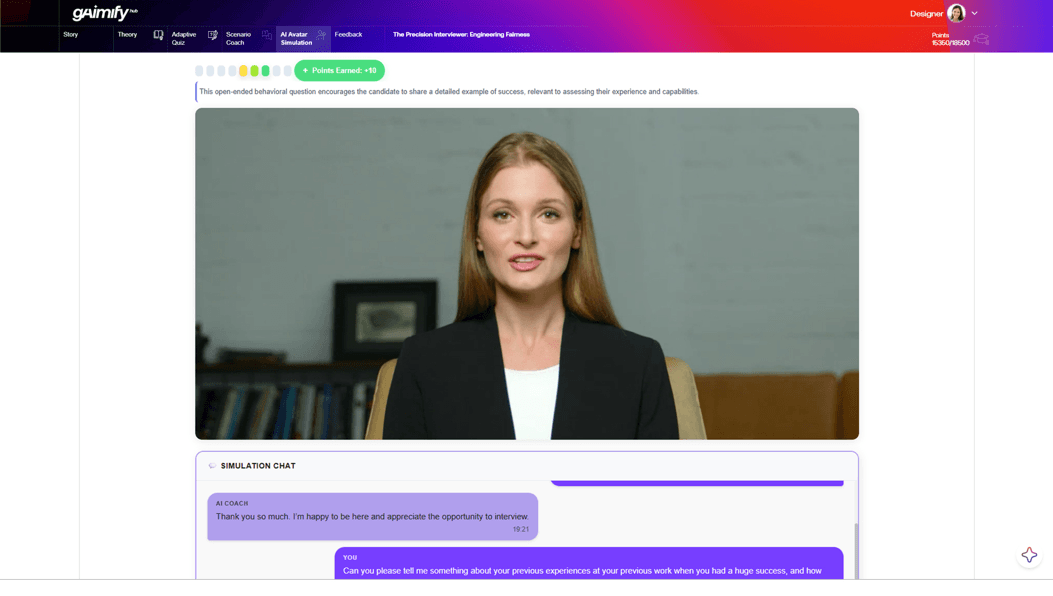
Task: Click the quiz pencil icon beside Adaptive Quiz
Action: pyautogui.click(x=212, y=34)
